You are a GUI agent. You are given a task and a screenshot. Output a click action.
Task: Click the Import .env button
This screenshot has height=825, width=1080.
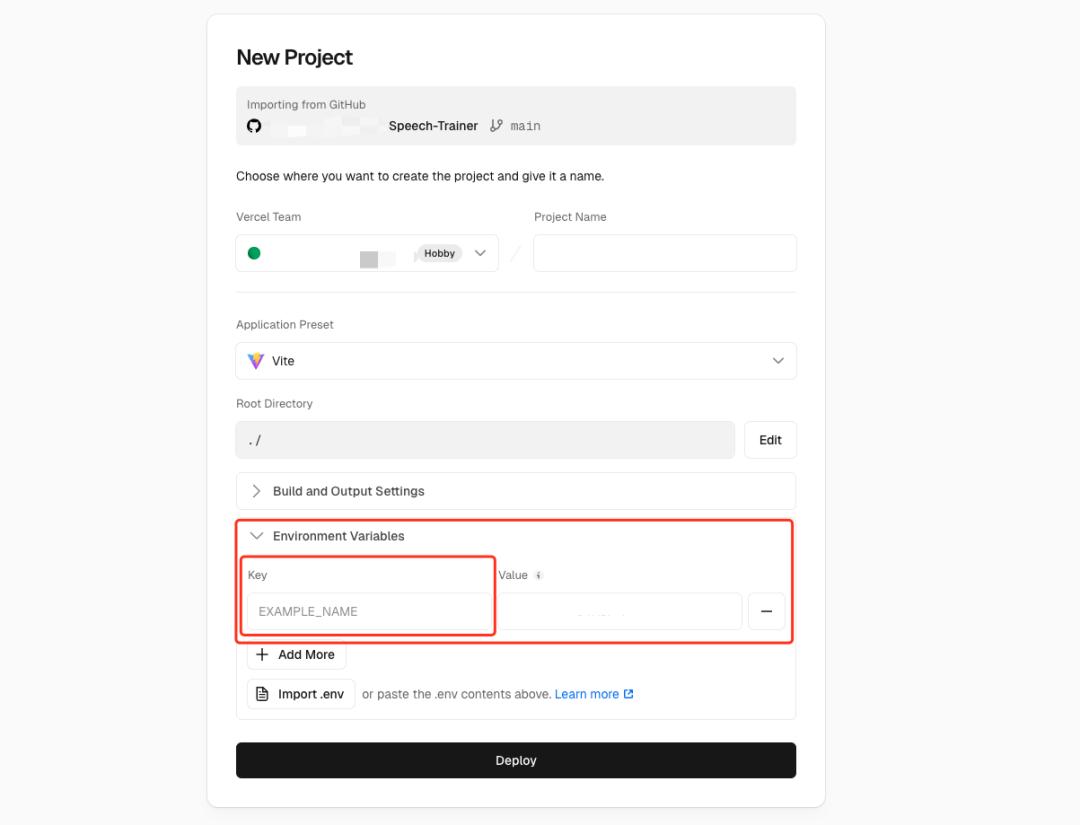[x=301, y=694]
